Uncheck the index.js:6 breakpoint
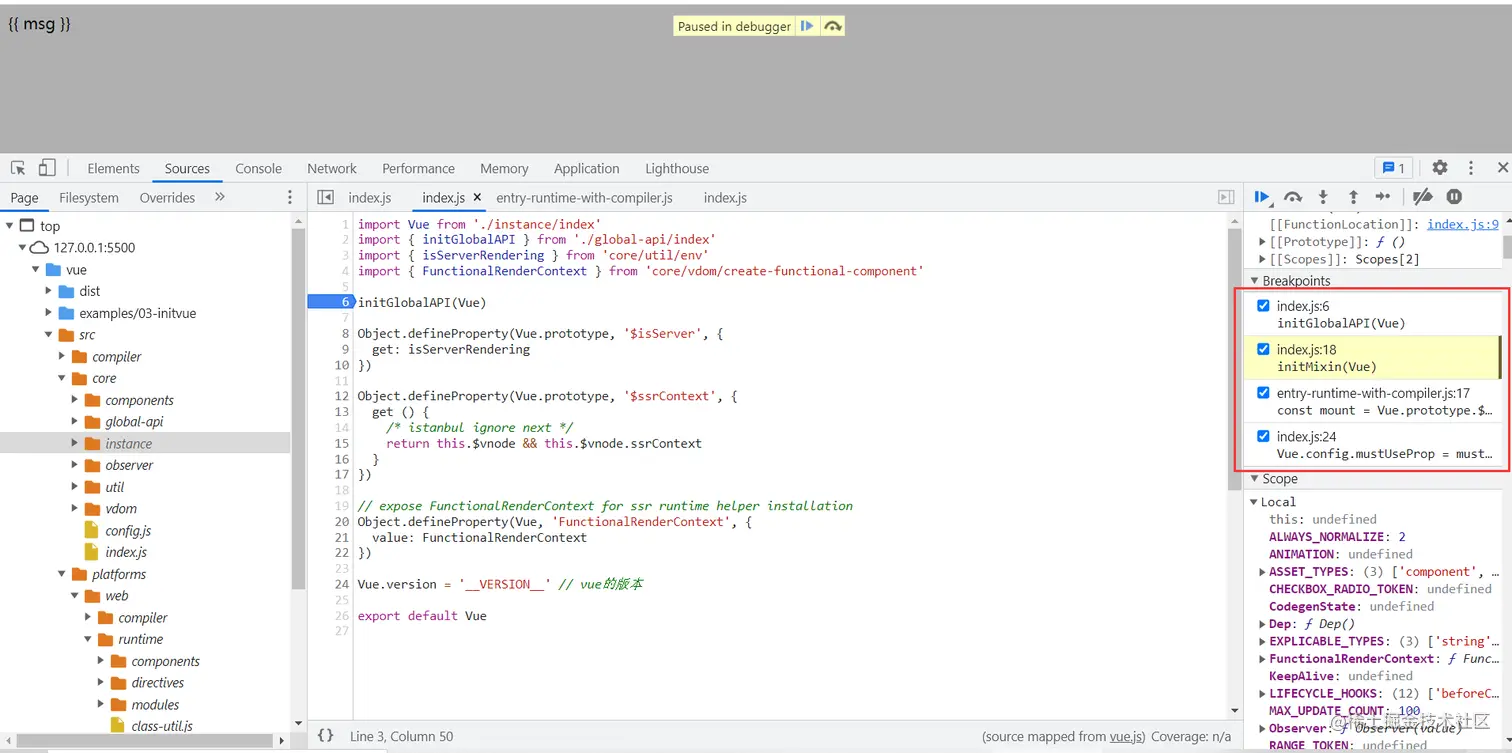Viewport: 1512px width, 753px height. point(1263,306)
